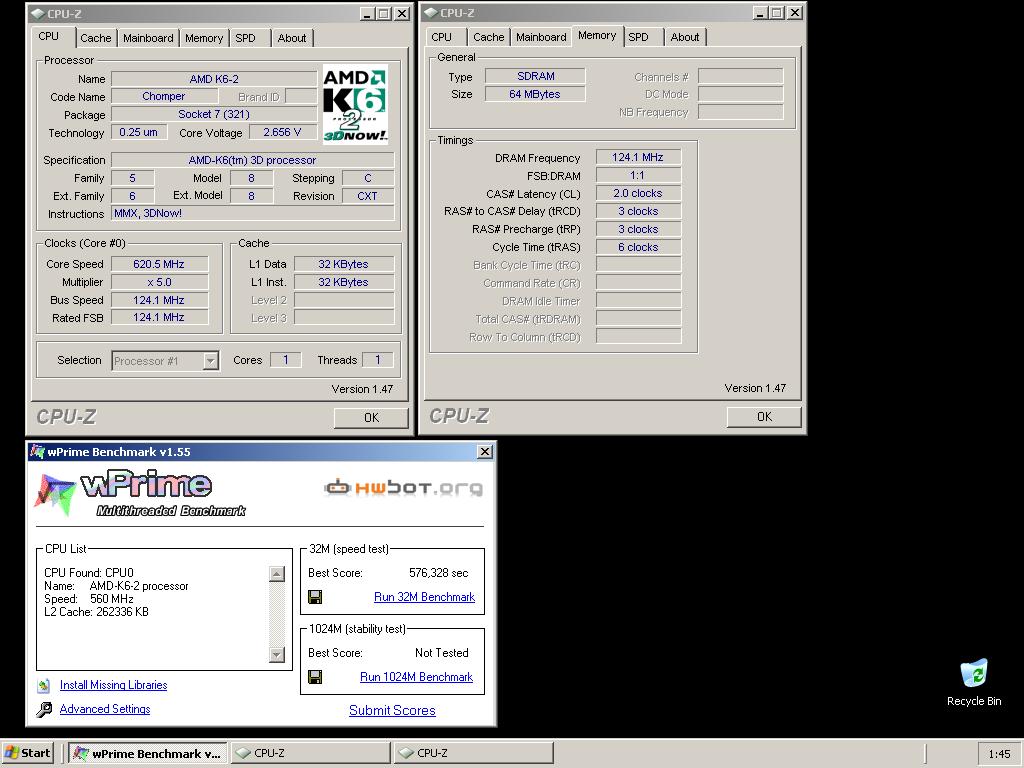Activate the second CPU-Z taskbar button

pyautogui.click(x=473, y=753)
